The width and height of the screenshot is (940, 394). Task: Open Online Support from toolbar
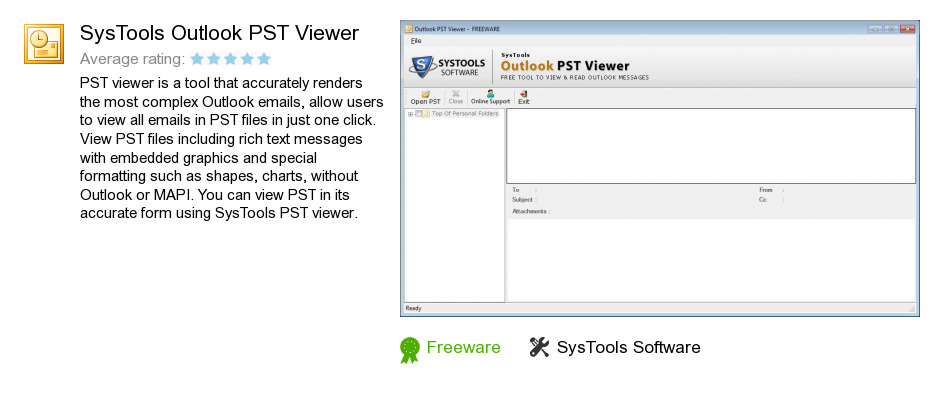tap(490, 97)
